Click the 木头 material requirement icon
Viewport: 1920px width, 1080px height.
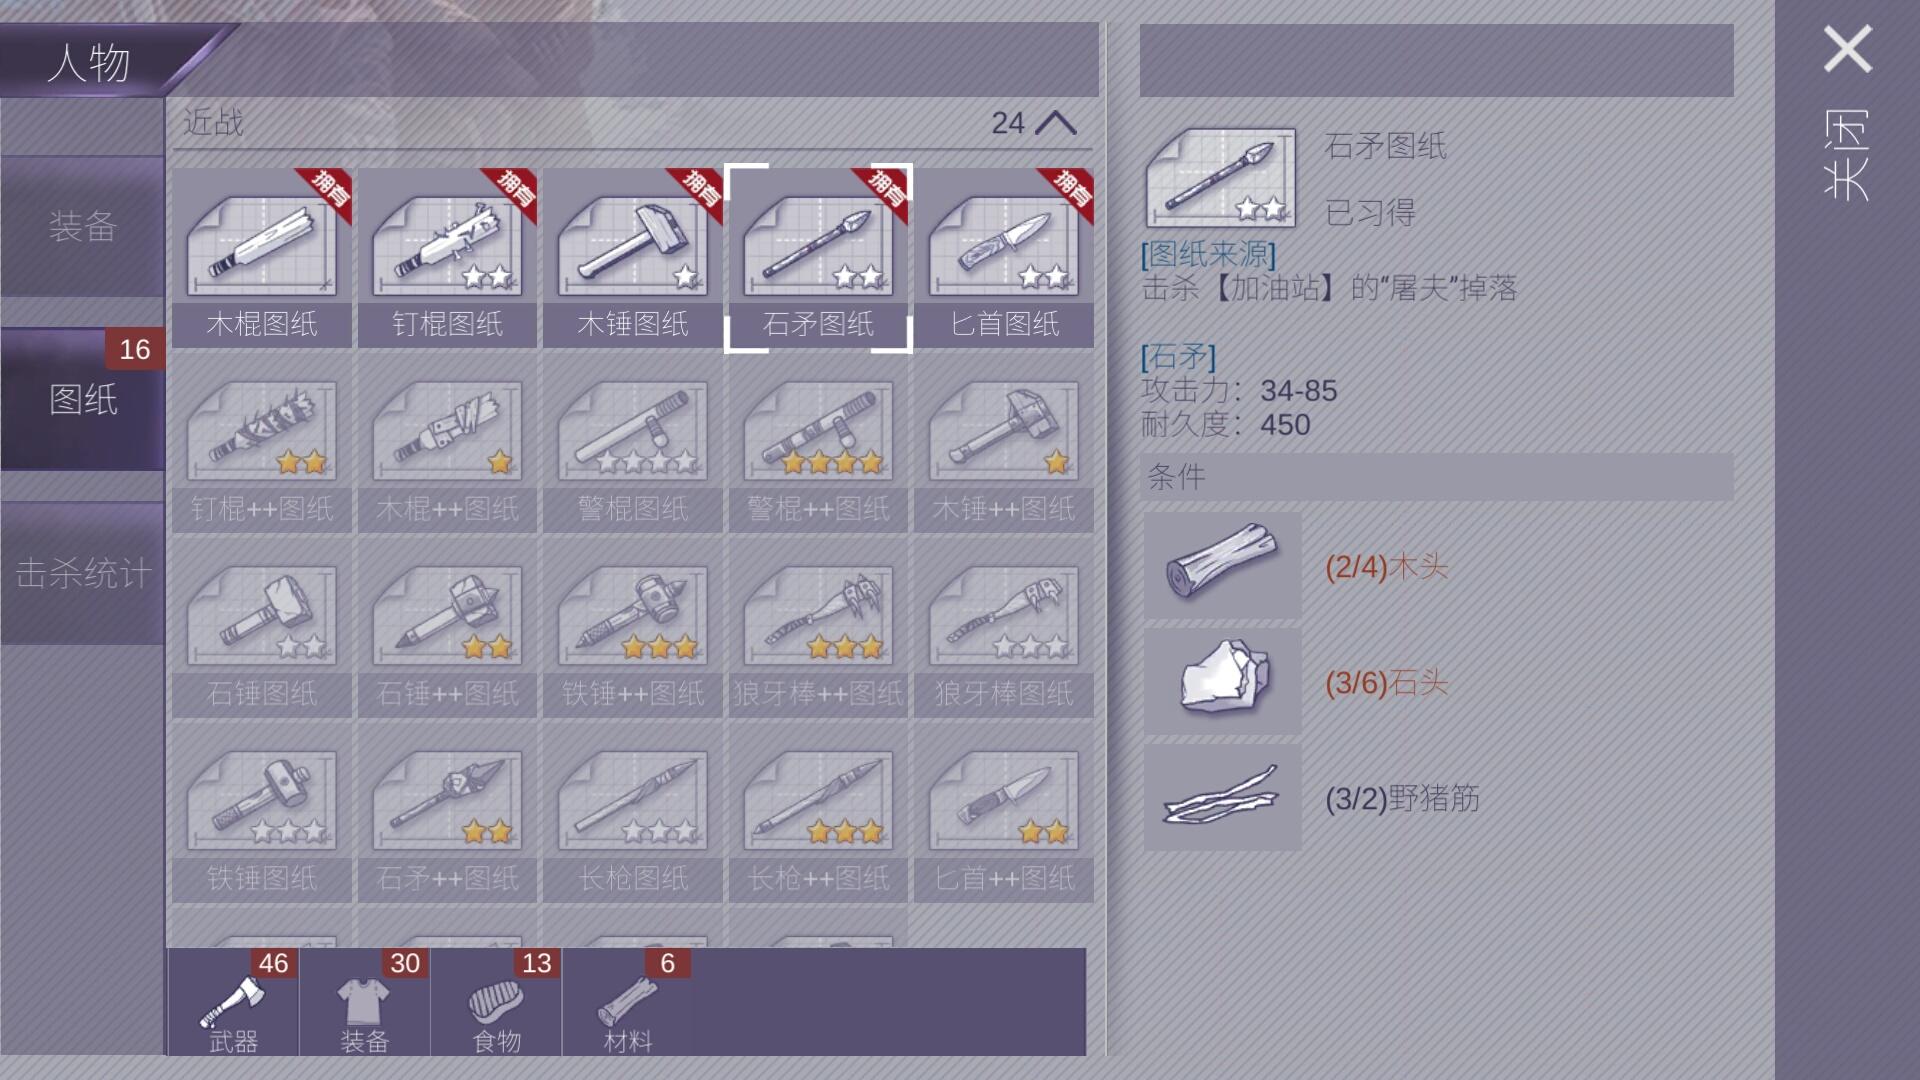1222,566
